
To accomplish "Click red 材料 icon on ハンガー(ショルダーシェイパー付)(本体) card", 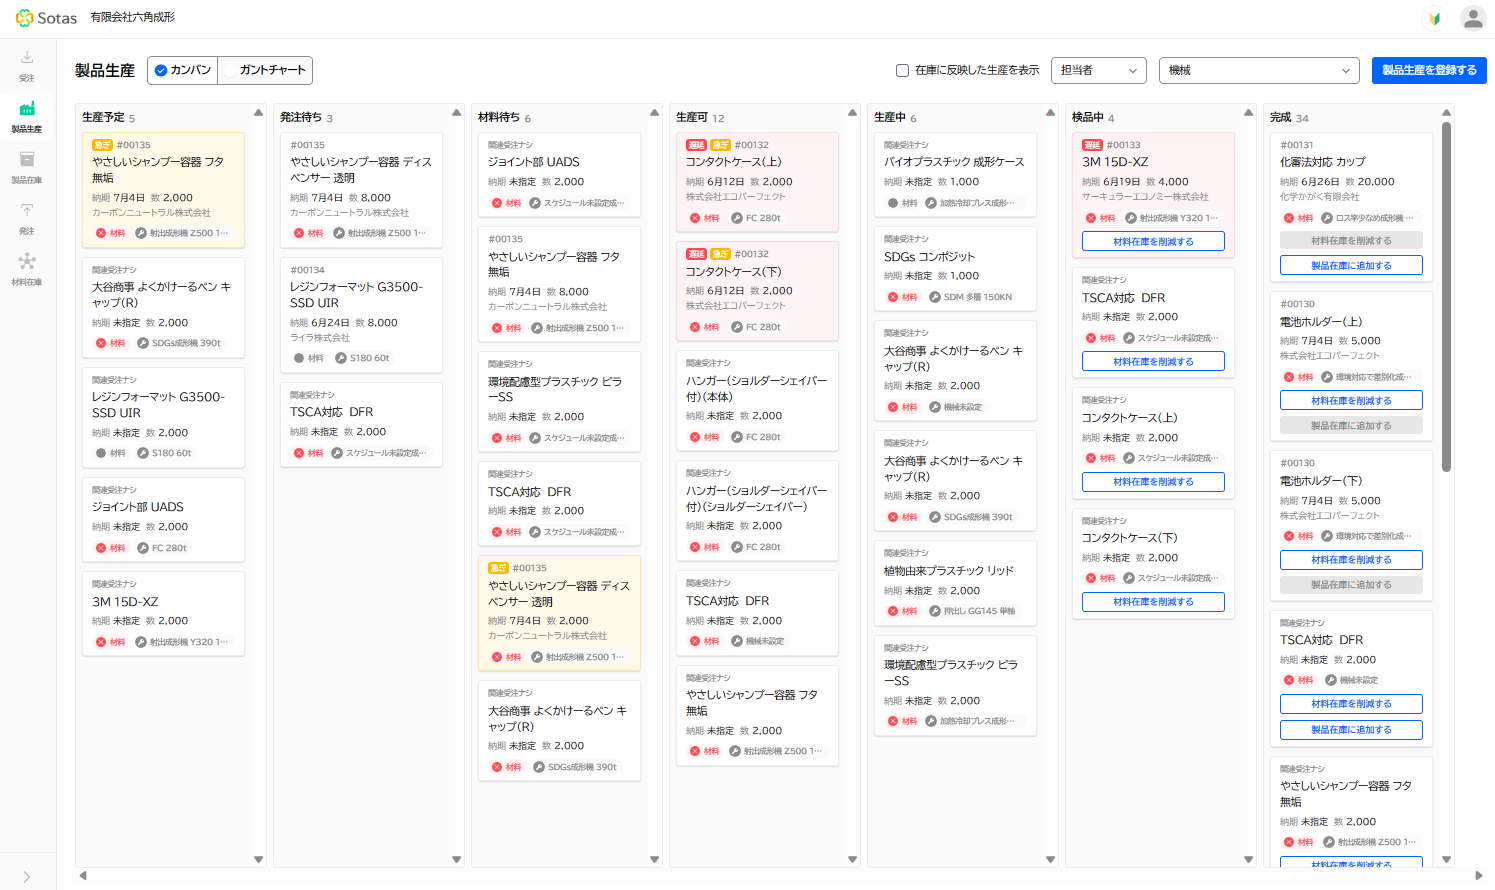I will (x=695, y=437).
